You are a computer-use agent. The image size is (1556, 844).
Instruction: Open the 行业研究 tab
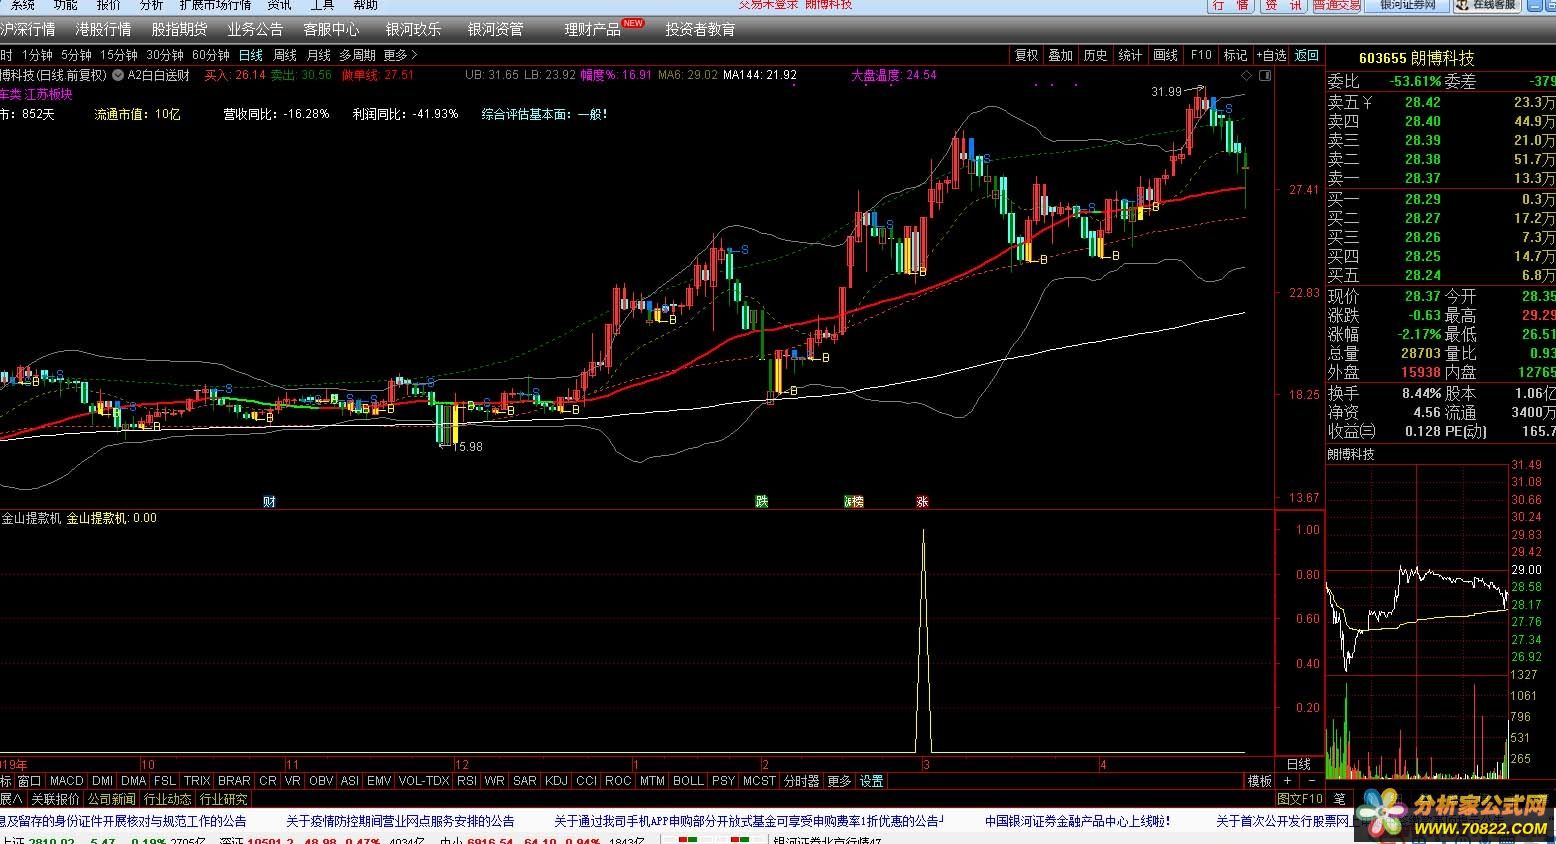[x=223, y=799]
